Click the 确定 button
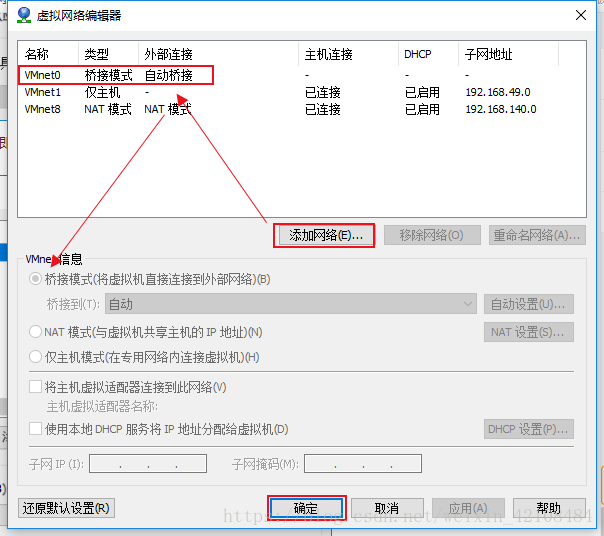The width and height of the screenshot is (604, 536). (306, 508)
